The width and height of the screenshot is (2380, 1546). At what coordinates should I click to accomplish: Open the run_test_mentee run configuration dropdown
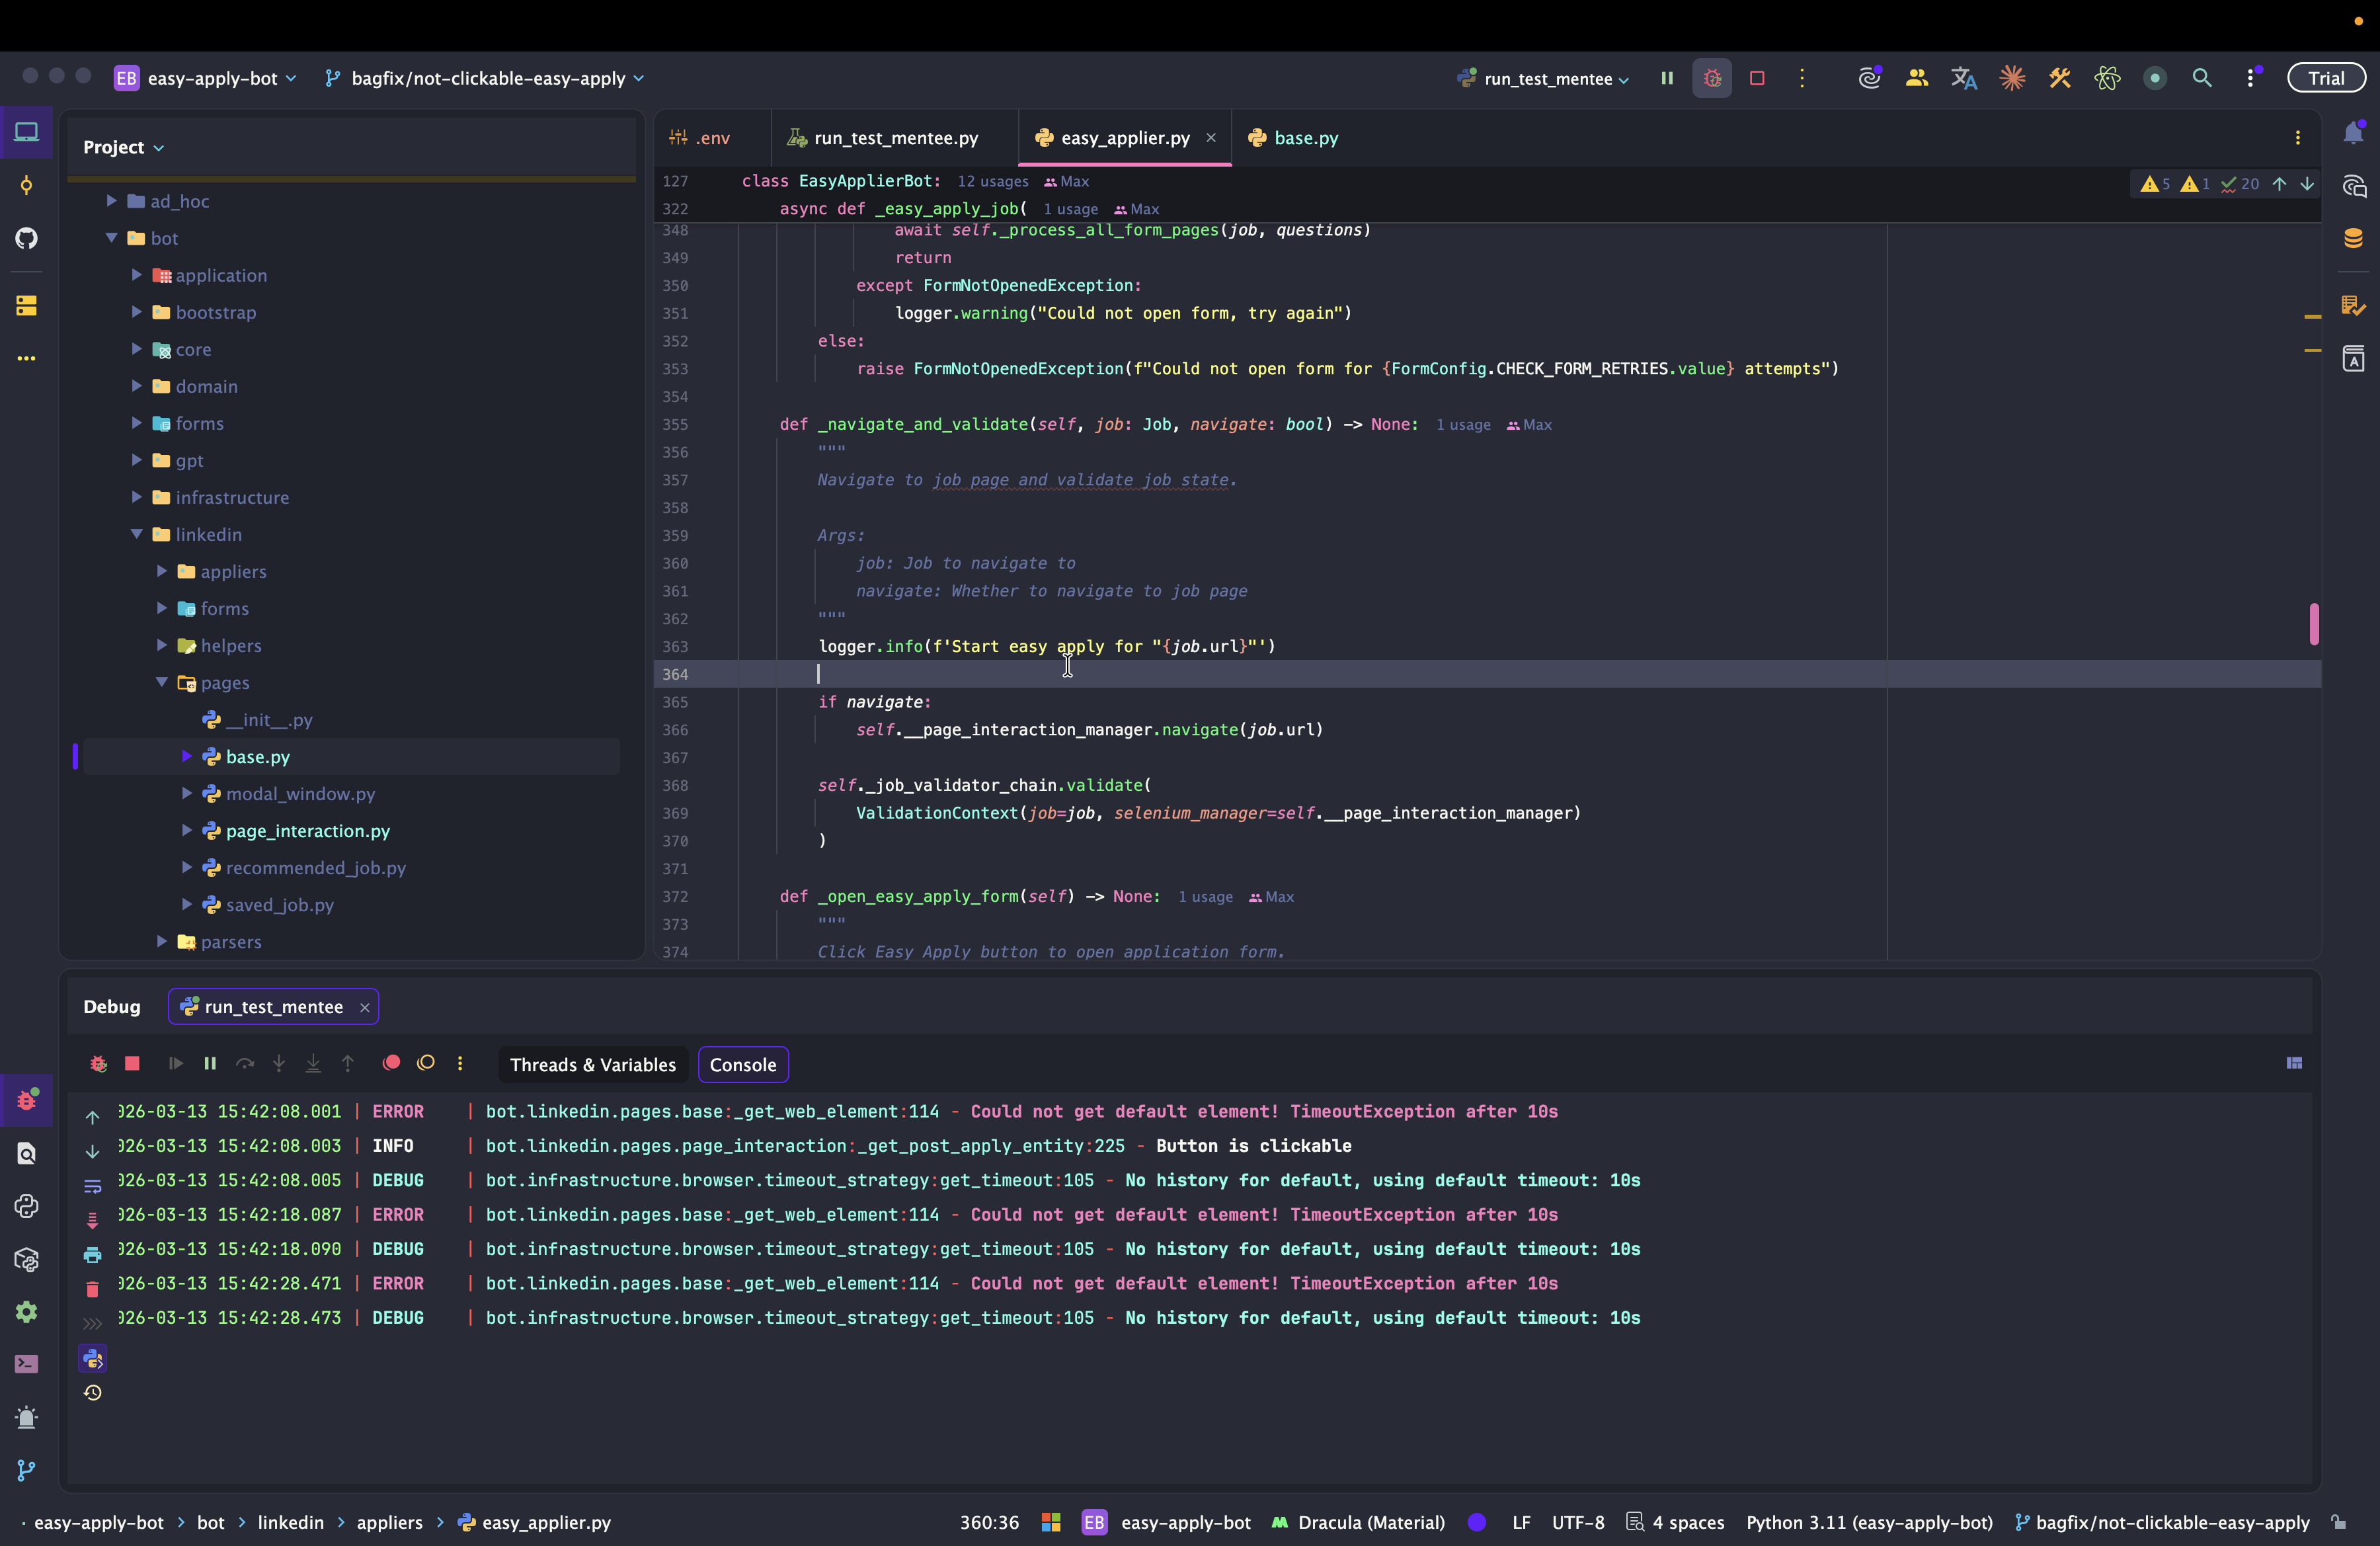[x=1547, y=78]
